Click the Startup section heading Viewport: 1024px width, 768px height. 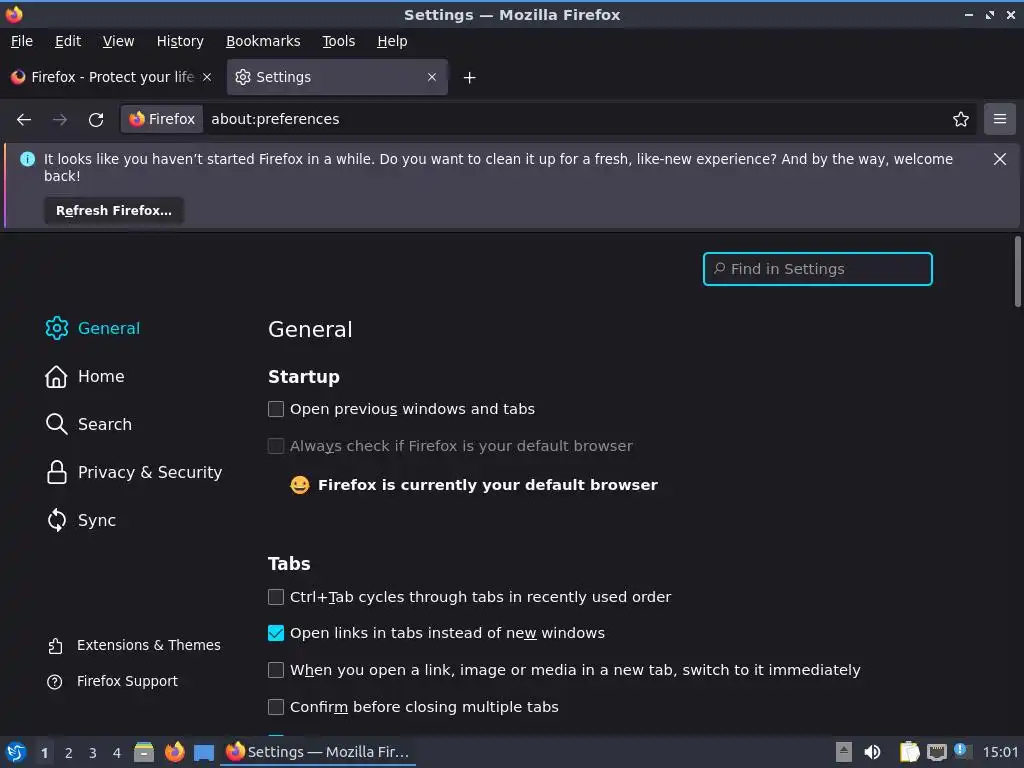pyautogui.click(x=304, y=377)
